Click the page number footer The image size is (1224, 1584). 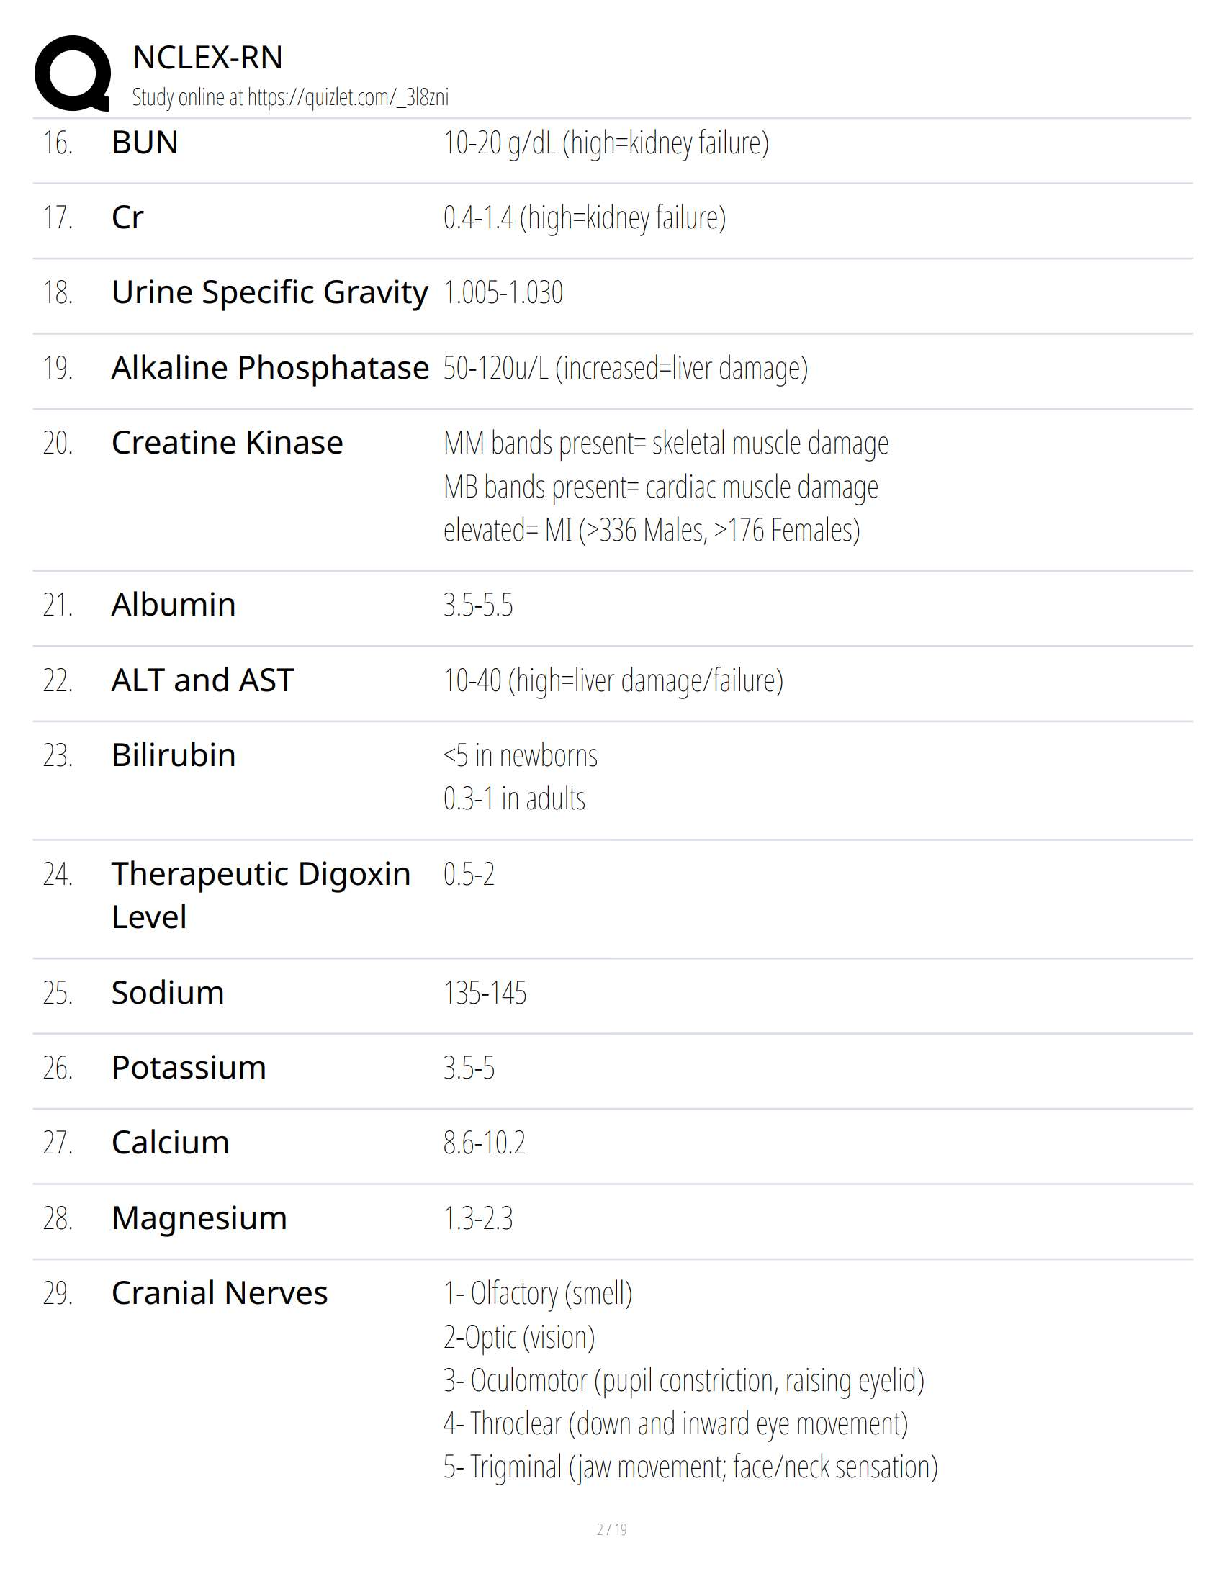point(611,1529)
